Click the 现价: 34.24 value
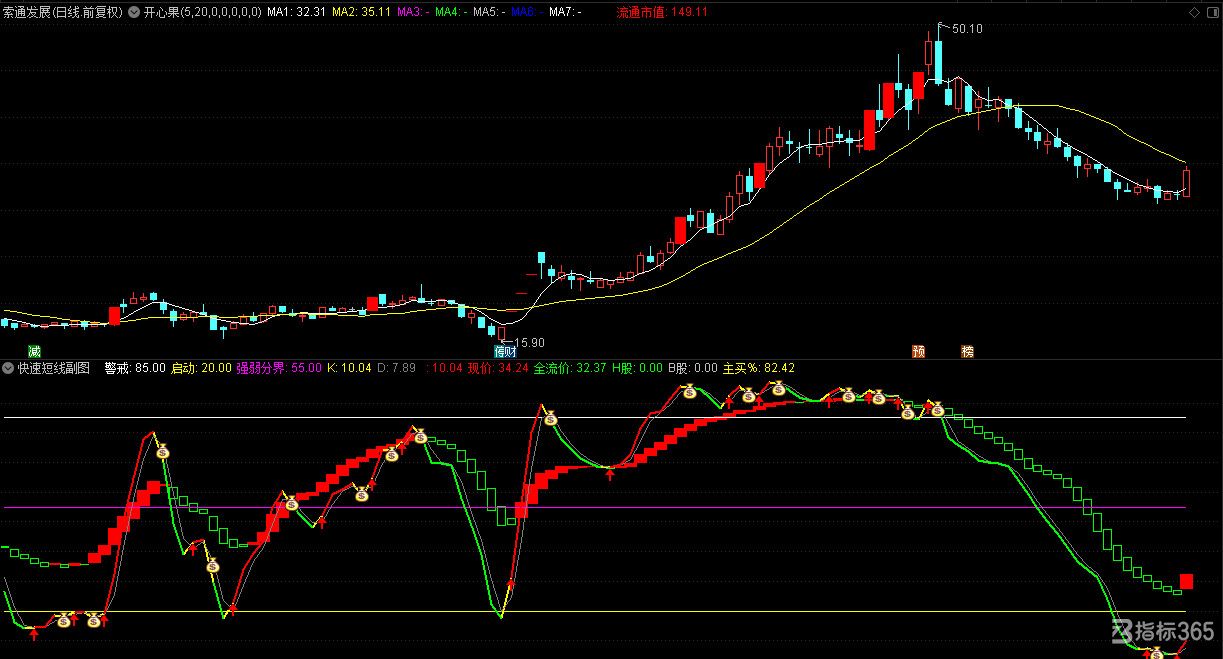1223x659 pixels. pos(498,368)
